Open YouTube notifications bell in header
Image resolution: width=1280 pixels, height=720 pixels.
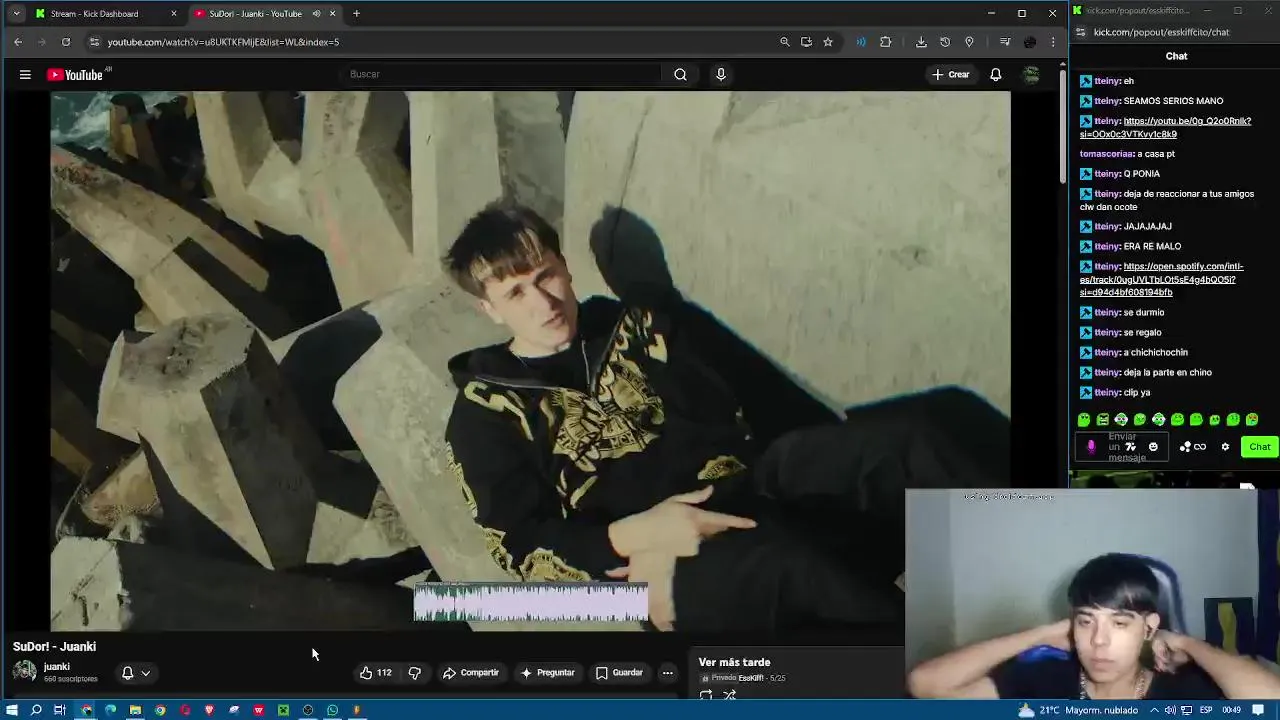click(x=995, y=74)
